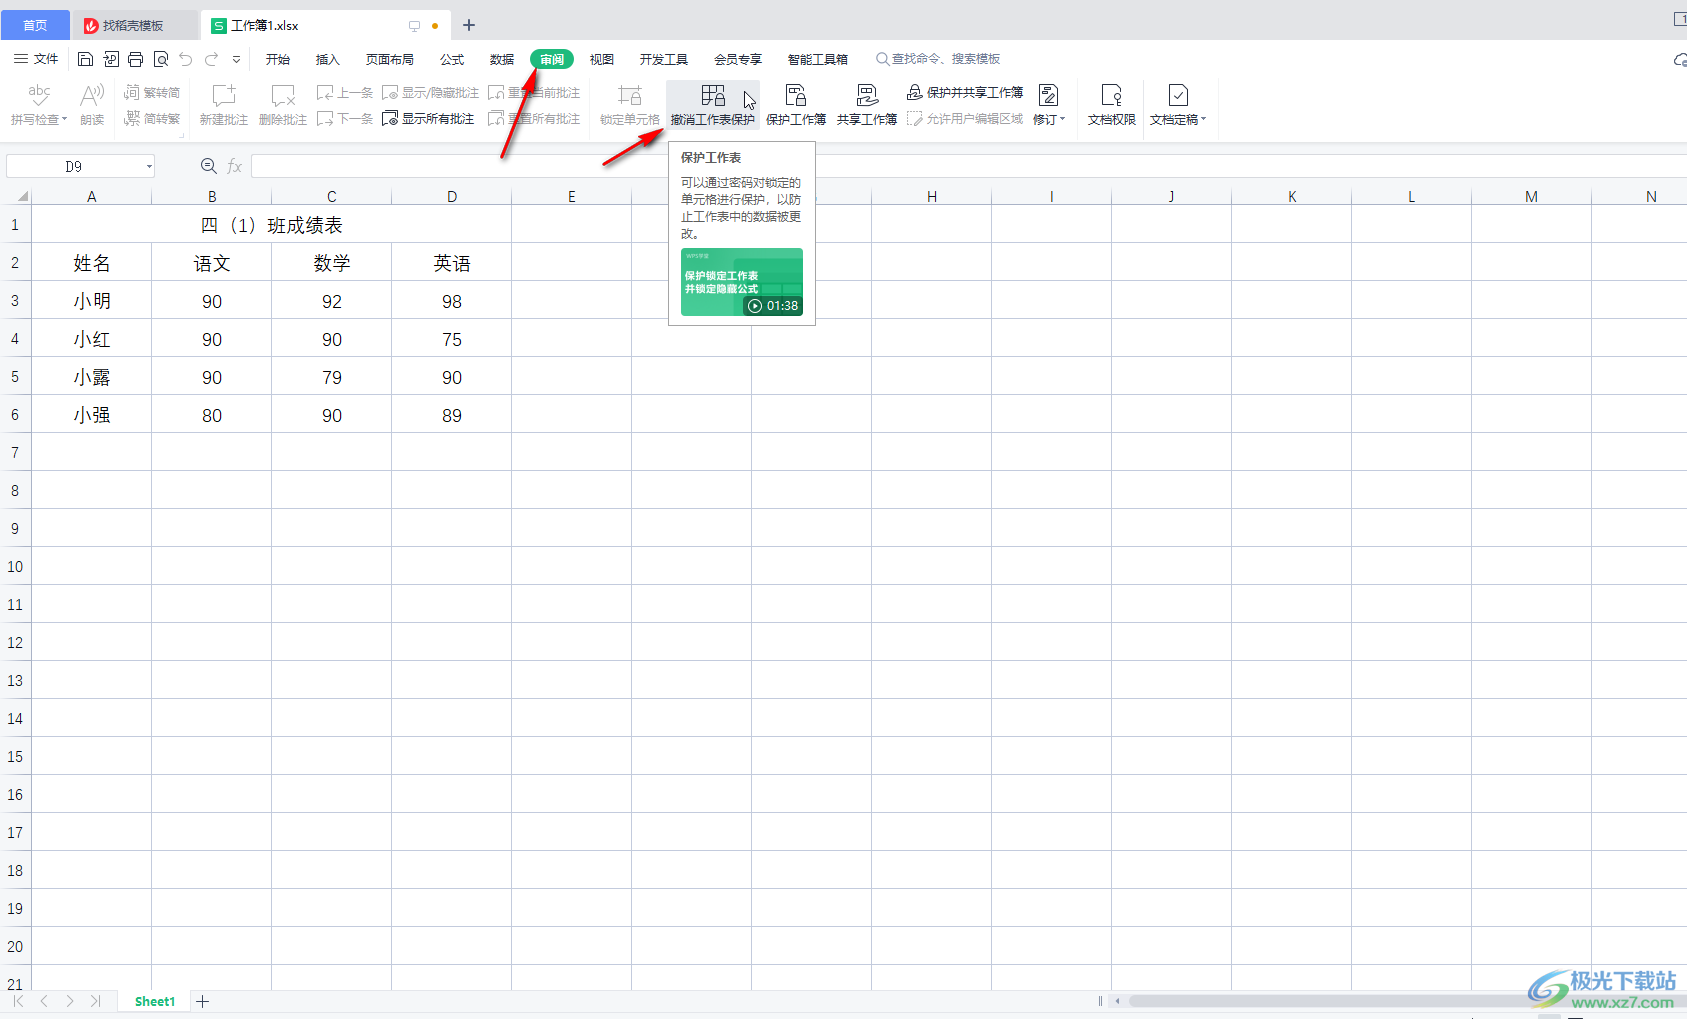Switch to the 开始 ribbon tab
Viewport: 1687px width, 1019px height.
(x=278, y=59)
